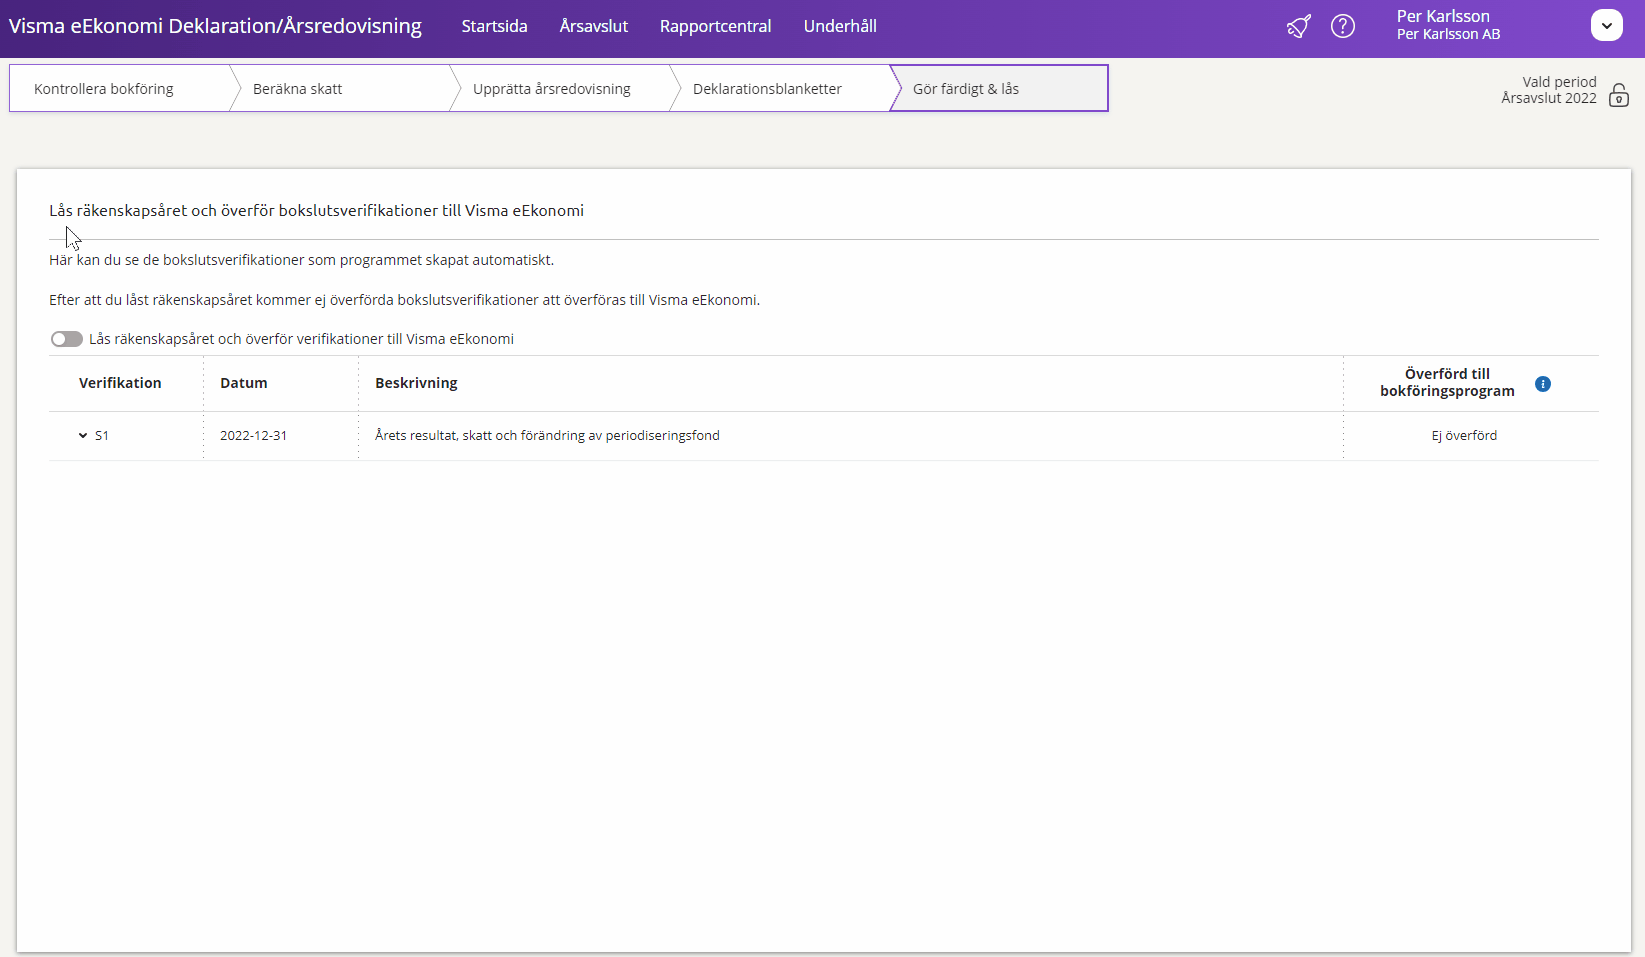Image resolution: width=1645 pixels, height=957 pixels.
Task: Select the Upprätta årsredovisning step
Action: 551,89
